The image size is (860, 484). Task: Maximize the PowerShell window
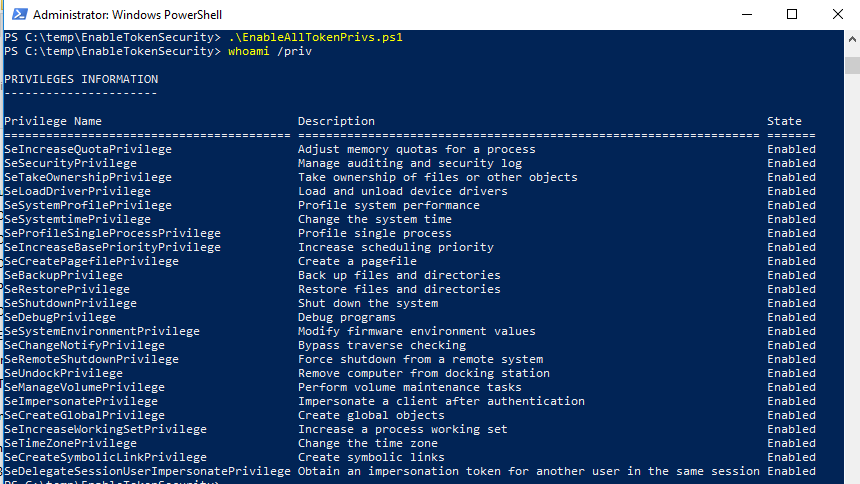click(x=792, y=14)
